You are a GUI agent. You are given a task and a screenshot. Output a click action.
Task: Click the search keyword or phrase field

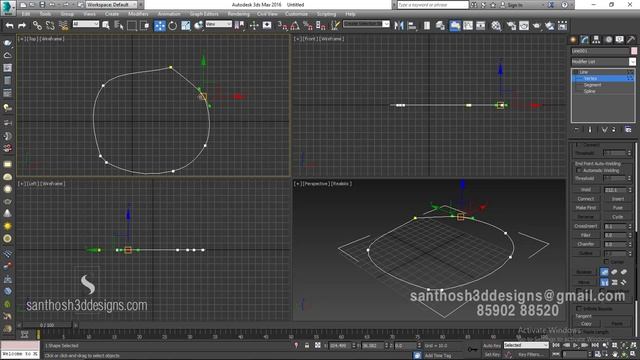point(433,5)
